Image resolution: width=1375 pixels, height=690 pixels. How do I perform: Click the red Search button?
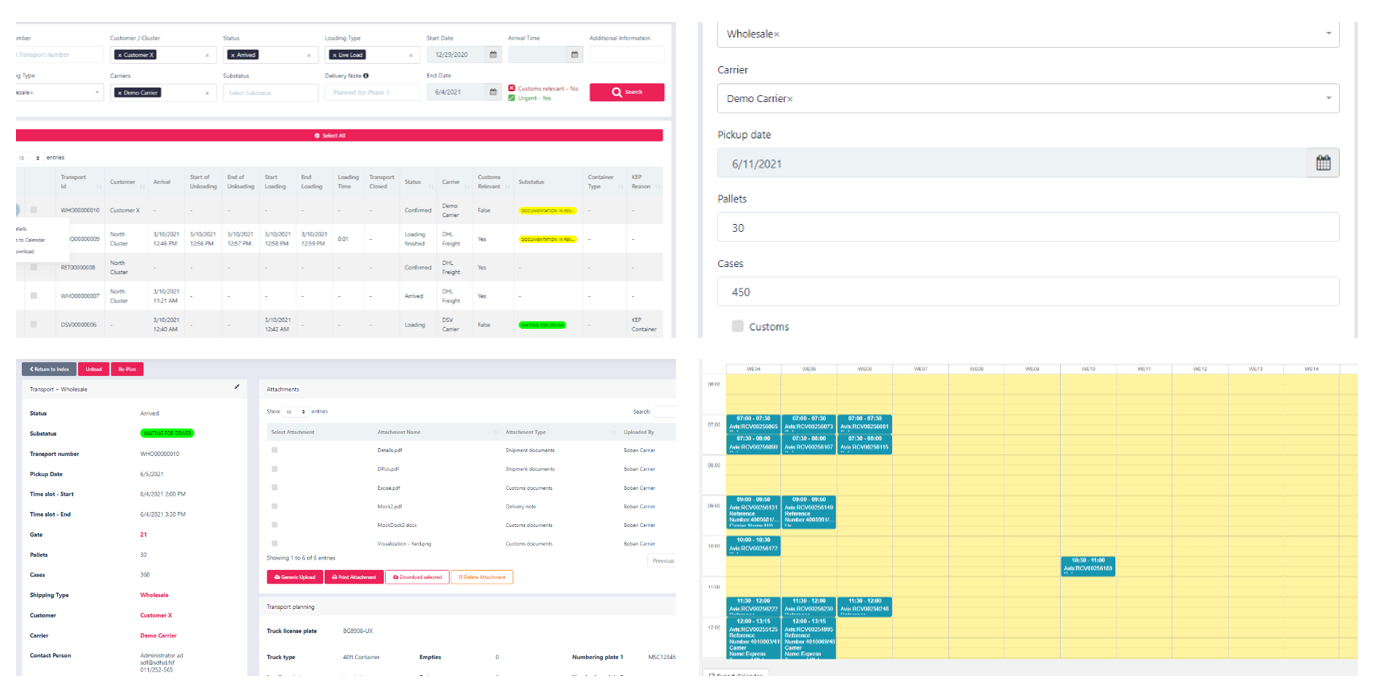pos(626,92)
